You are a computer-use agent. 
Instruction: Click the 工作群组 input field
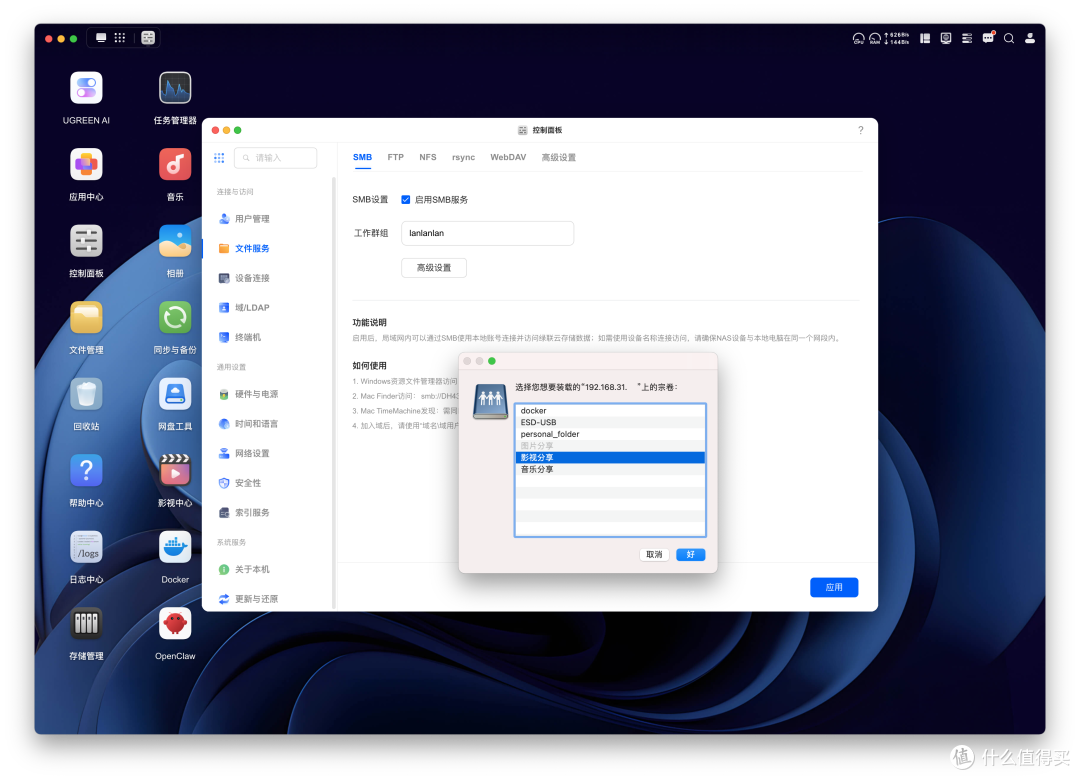(x=488, y=233)
